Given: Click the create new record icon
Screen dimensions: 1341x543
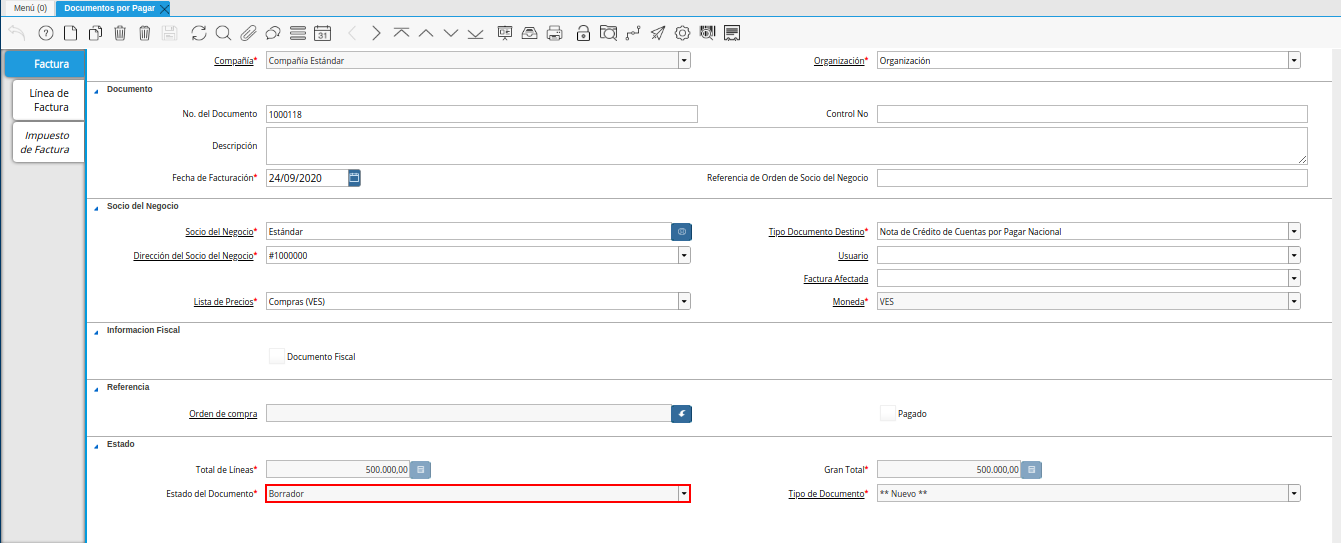Looking at the screenshot, I should (x=70, y=33).
